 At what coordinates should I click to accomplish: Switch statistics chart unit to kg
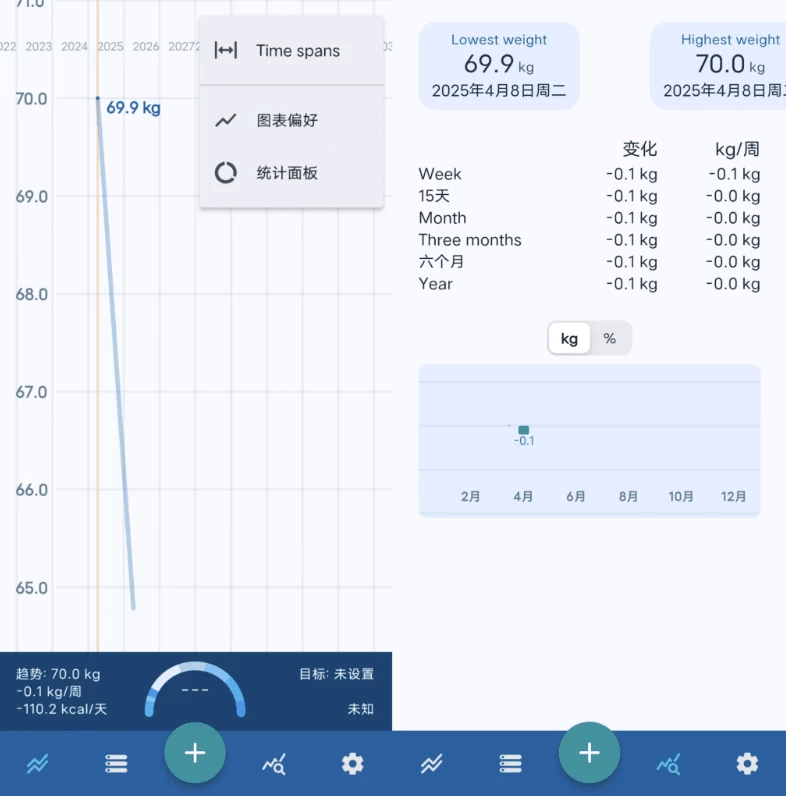(569, 339)
